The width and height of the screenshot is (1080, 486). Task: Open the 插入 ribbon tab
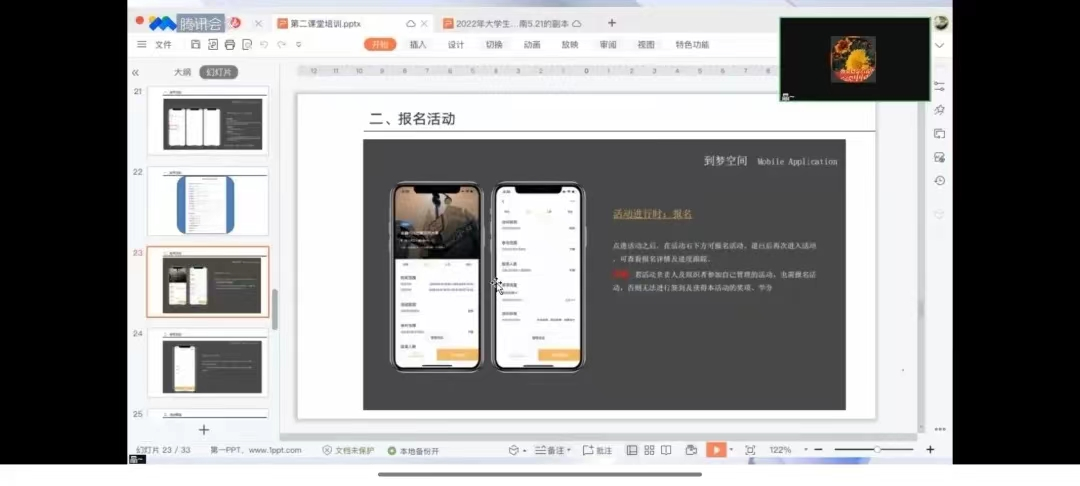tap(418, 45)
